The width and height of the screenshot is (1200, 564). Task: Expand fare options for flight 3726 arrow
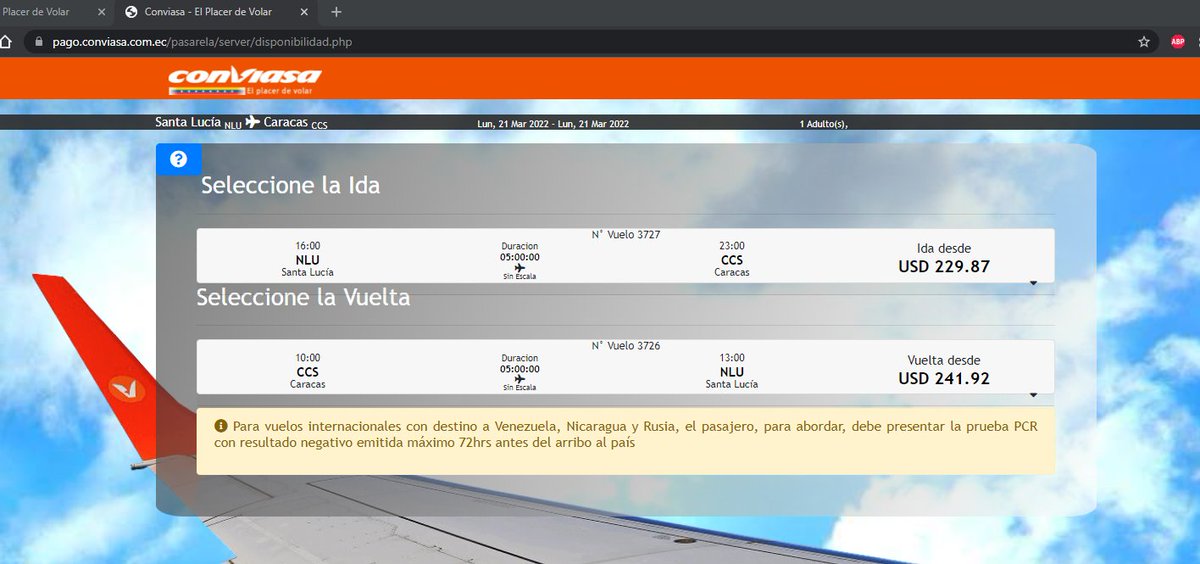1034,395
